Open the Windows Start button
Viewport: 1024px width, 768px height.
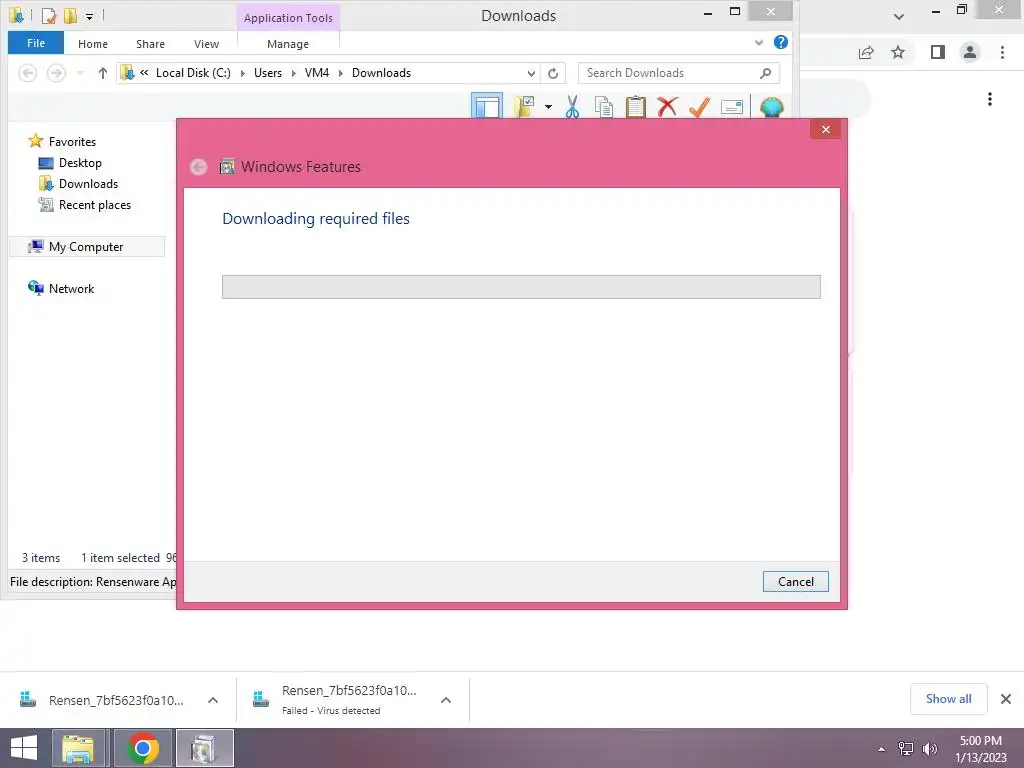pos(24,748)
